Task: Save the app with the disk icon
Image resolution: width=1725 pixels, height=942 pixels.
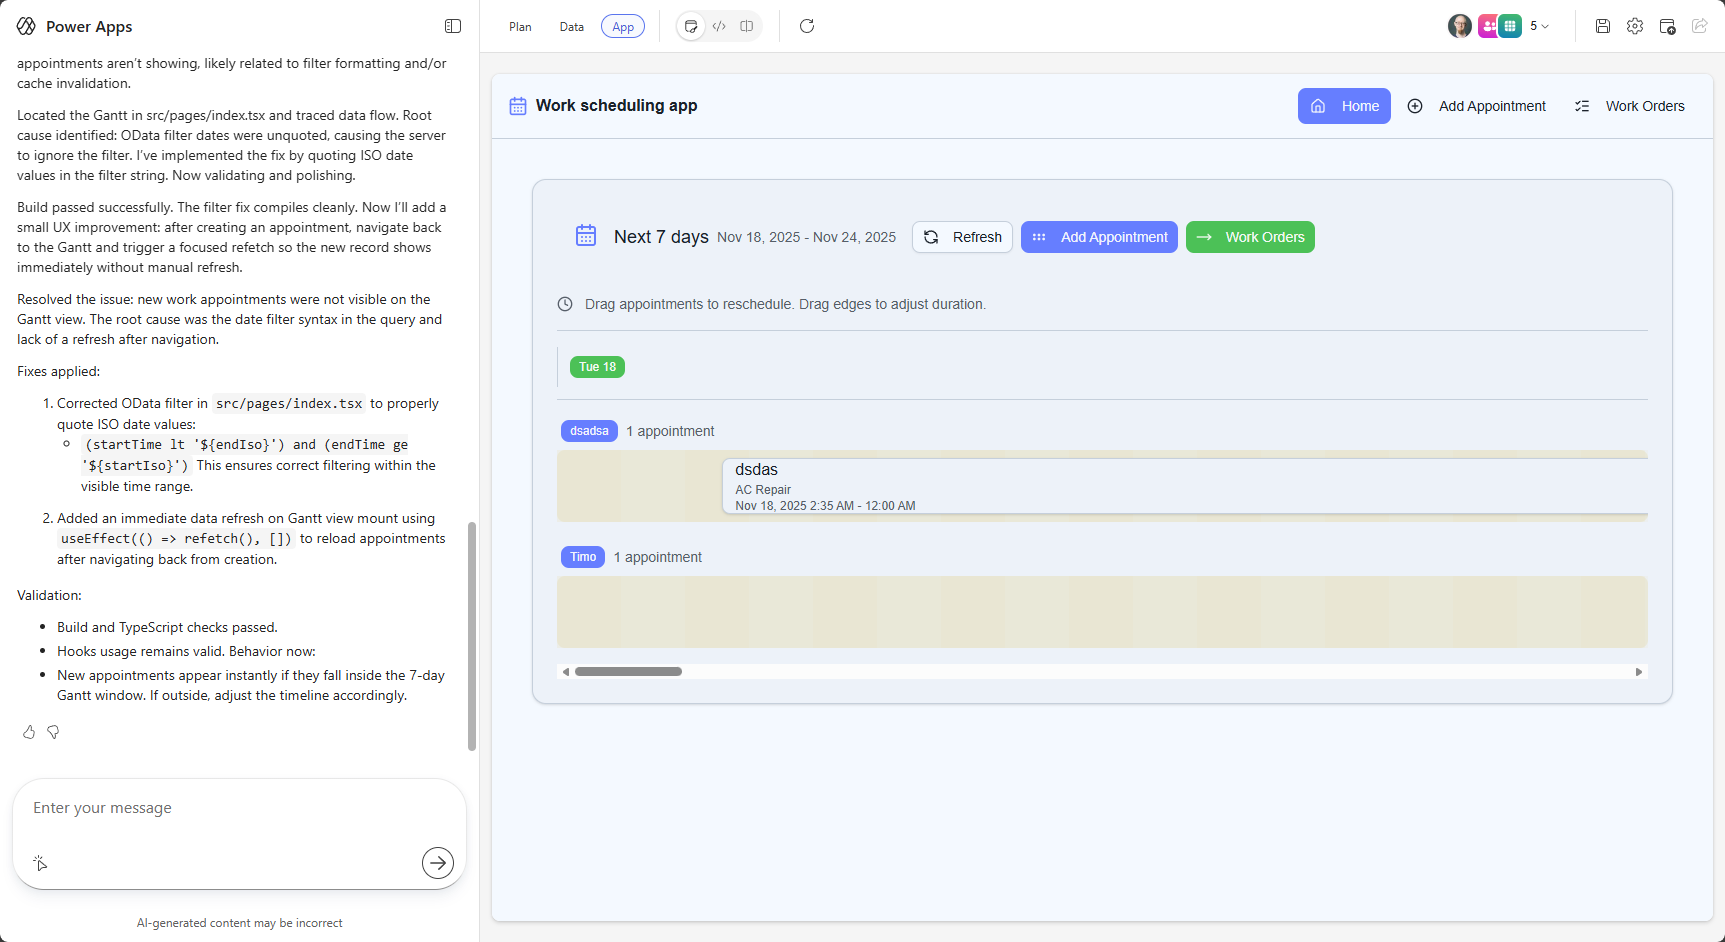Action: coord(1603,26)
